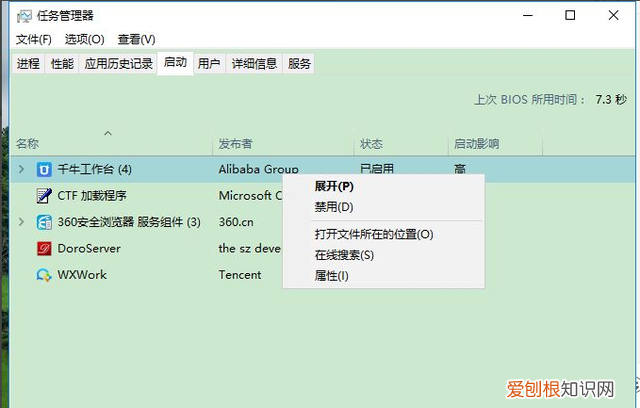Open the 查看(V) menu
Image resolution: width=640 pixels, height=408 pixels.
tap(136, 40)
